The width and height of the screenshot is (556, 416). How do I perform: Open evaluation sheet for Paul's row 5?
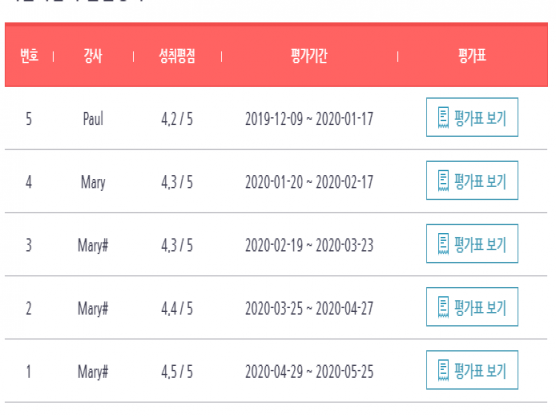[472, 117]
